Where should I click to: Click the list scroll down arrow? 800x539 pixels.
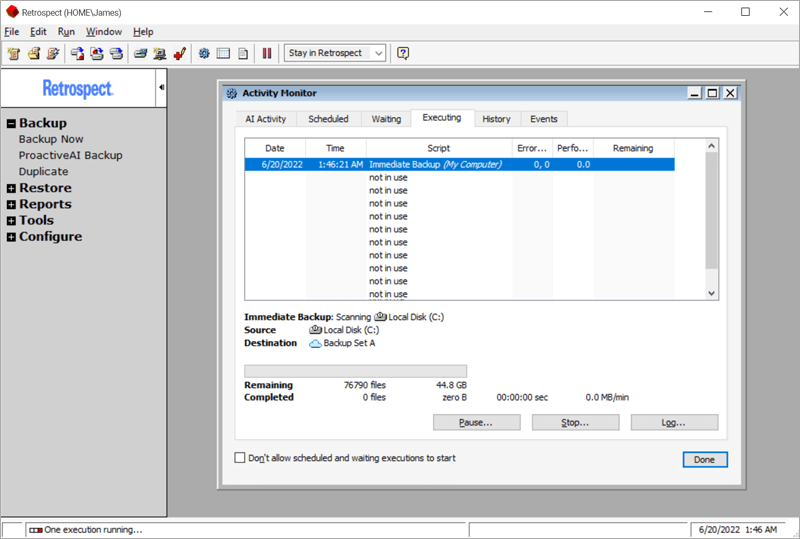click(x=711, y=293)
